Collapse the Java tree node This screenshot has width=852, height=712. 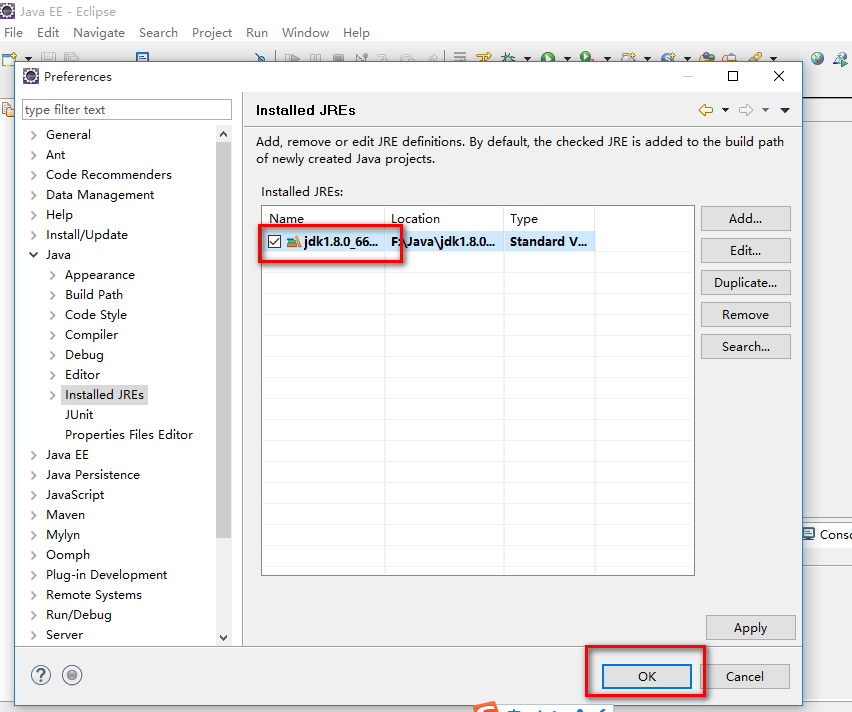click(34, 255)
